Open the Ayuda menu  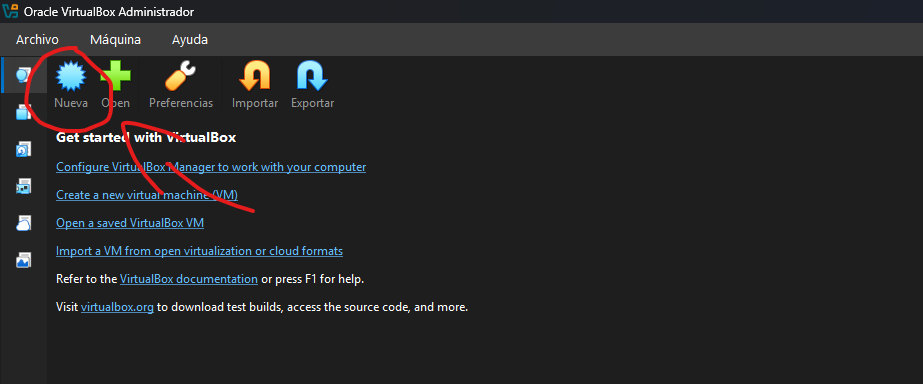[190, 40]
